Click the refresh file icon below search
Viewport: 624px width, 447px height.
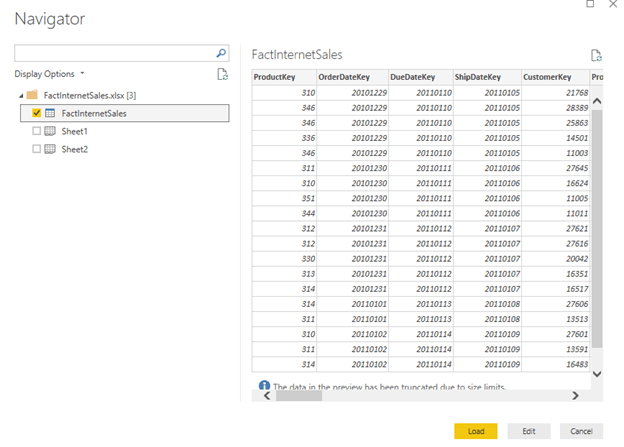223,74
